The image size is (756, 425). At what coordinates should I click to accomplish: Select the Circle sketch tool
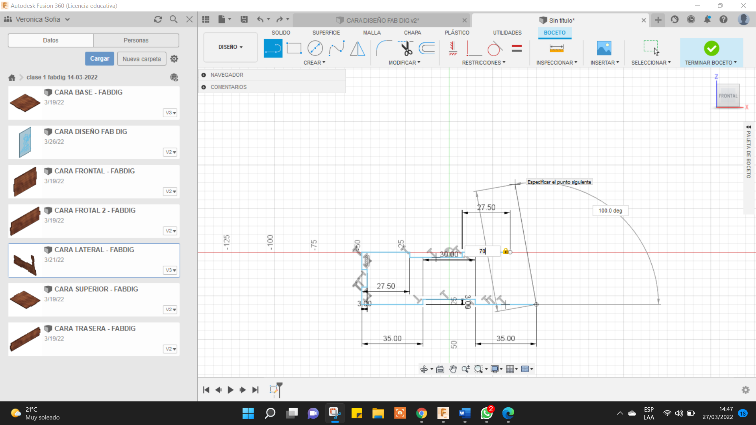[315, 49]
